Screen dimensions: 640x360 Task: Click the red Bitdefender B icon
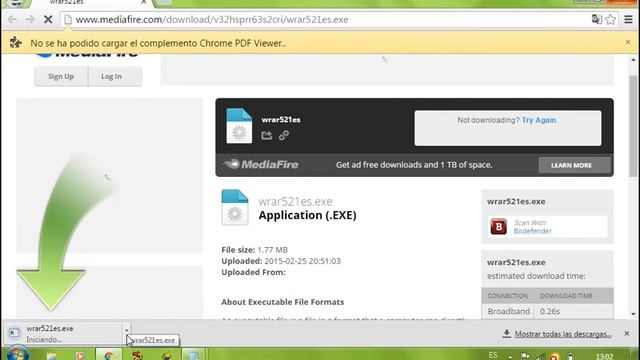(498, 227)
